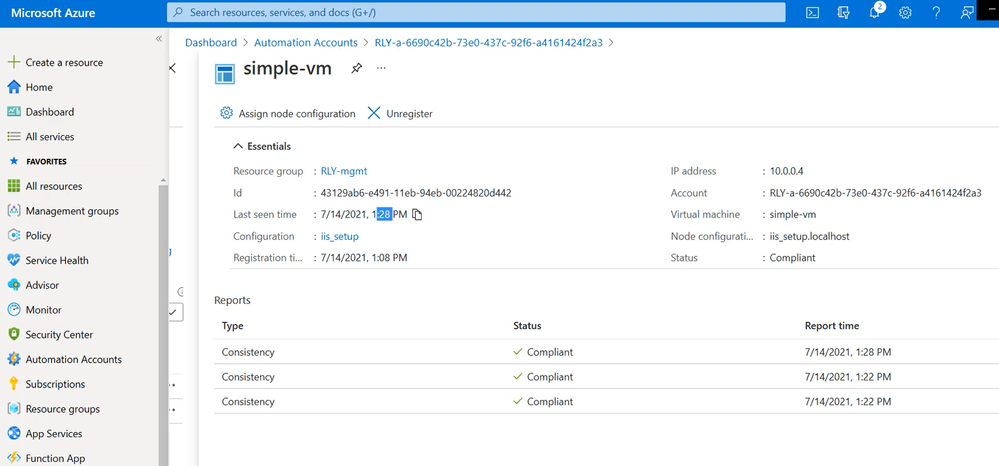Open the feedback icon in top bar
This screenshot has height=466, width=999.
(x=967, y=13)
